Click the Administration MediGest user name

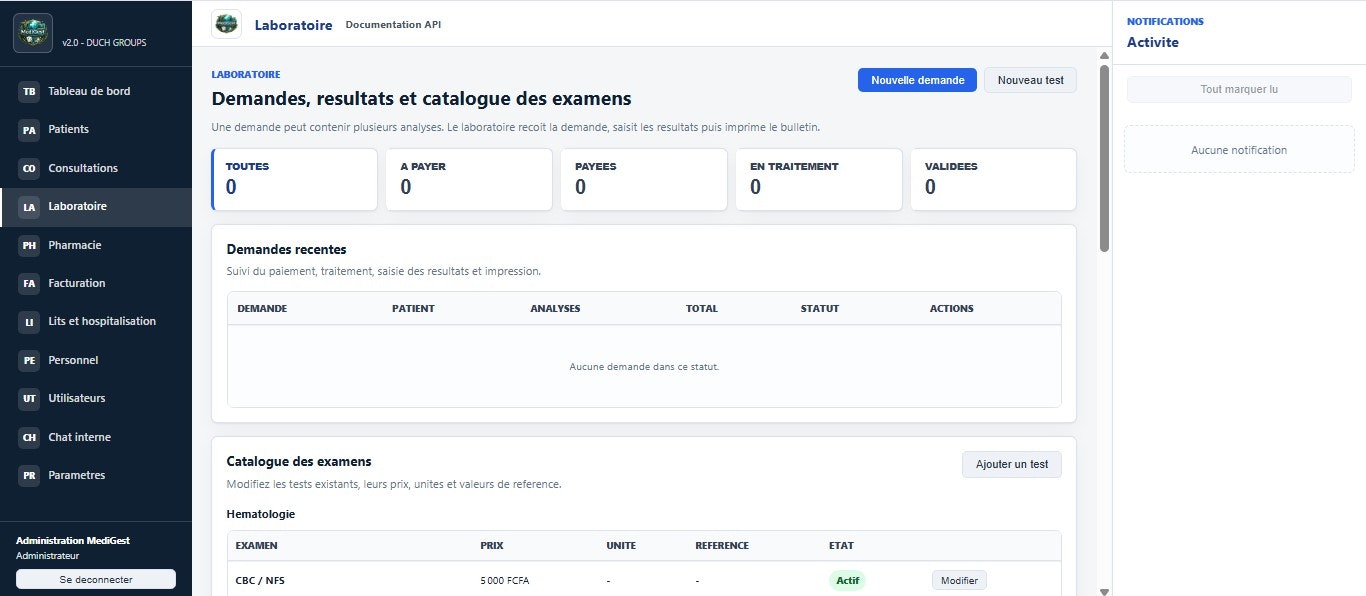click(73, 541)
